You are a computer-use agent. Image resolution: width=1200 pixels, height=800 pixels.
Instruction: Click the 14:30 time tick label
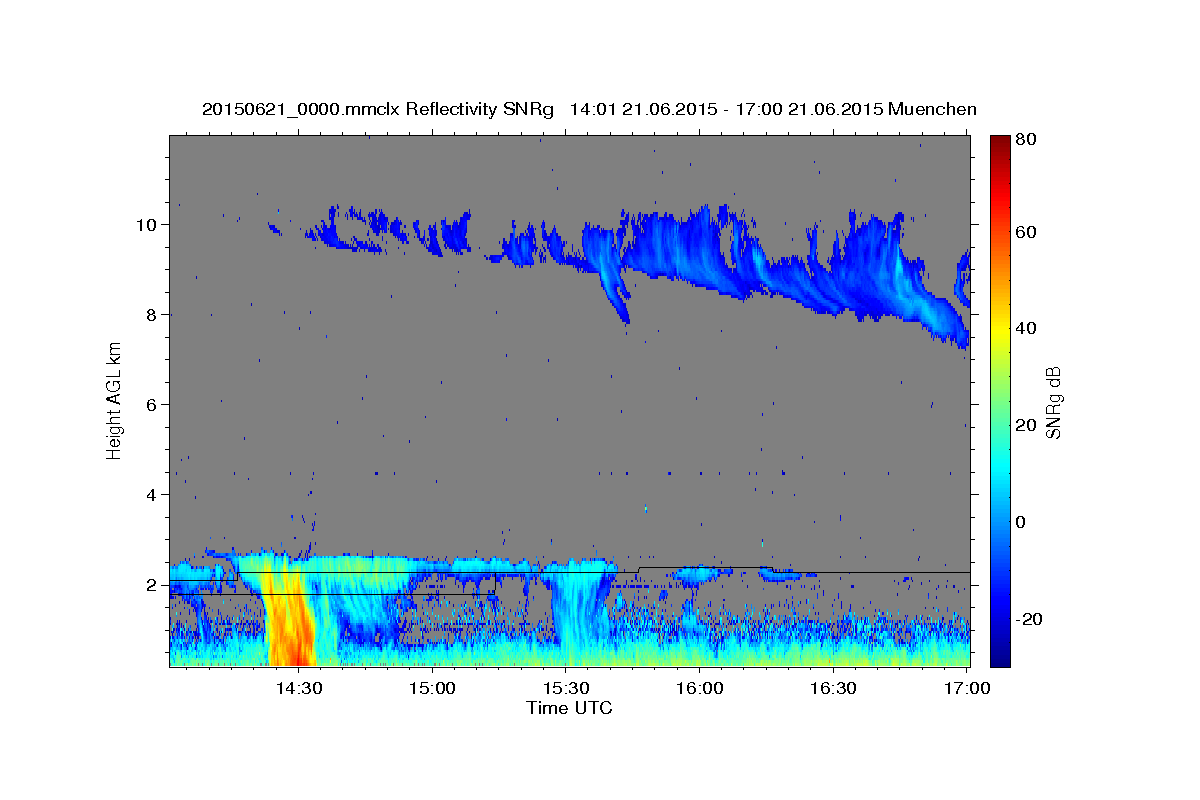(299, 688)
